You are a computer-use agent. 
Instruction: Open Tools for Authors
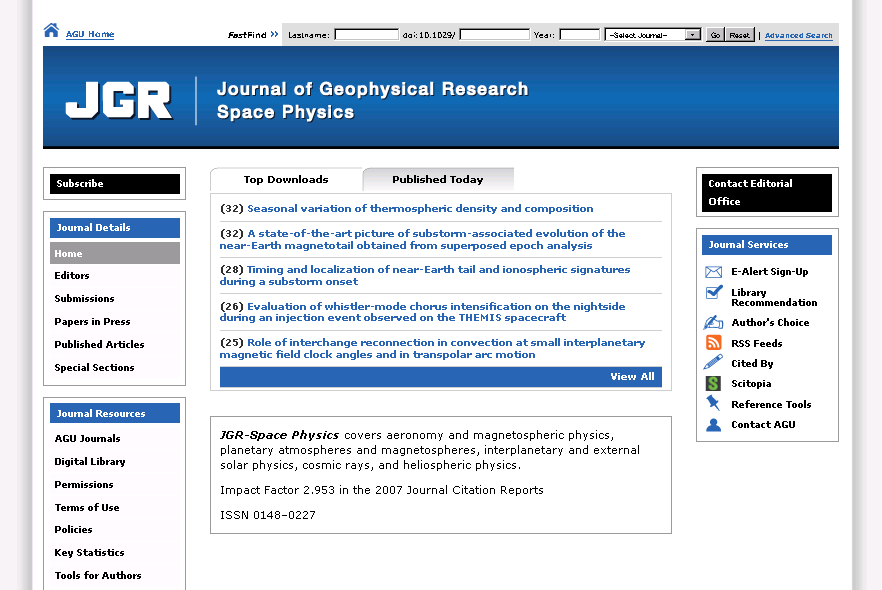[x=97, y=575]
